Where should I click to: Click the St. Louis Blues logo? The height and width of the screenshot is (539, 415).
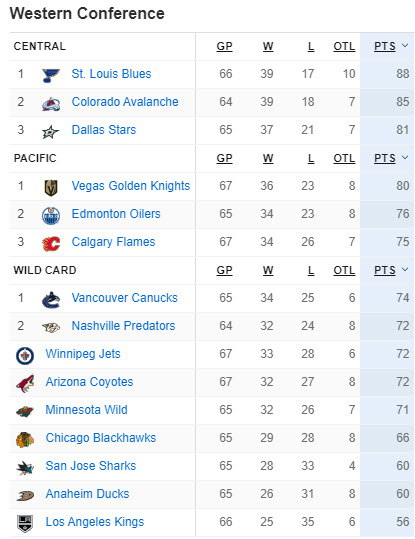(51, 75)
